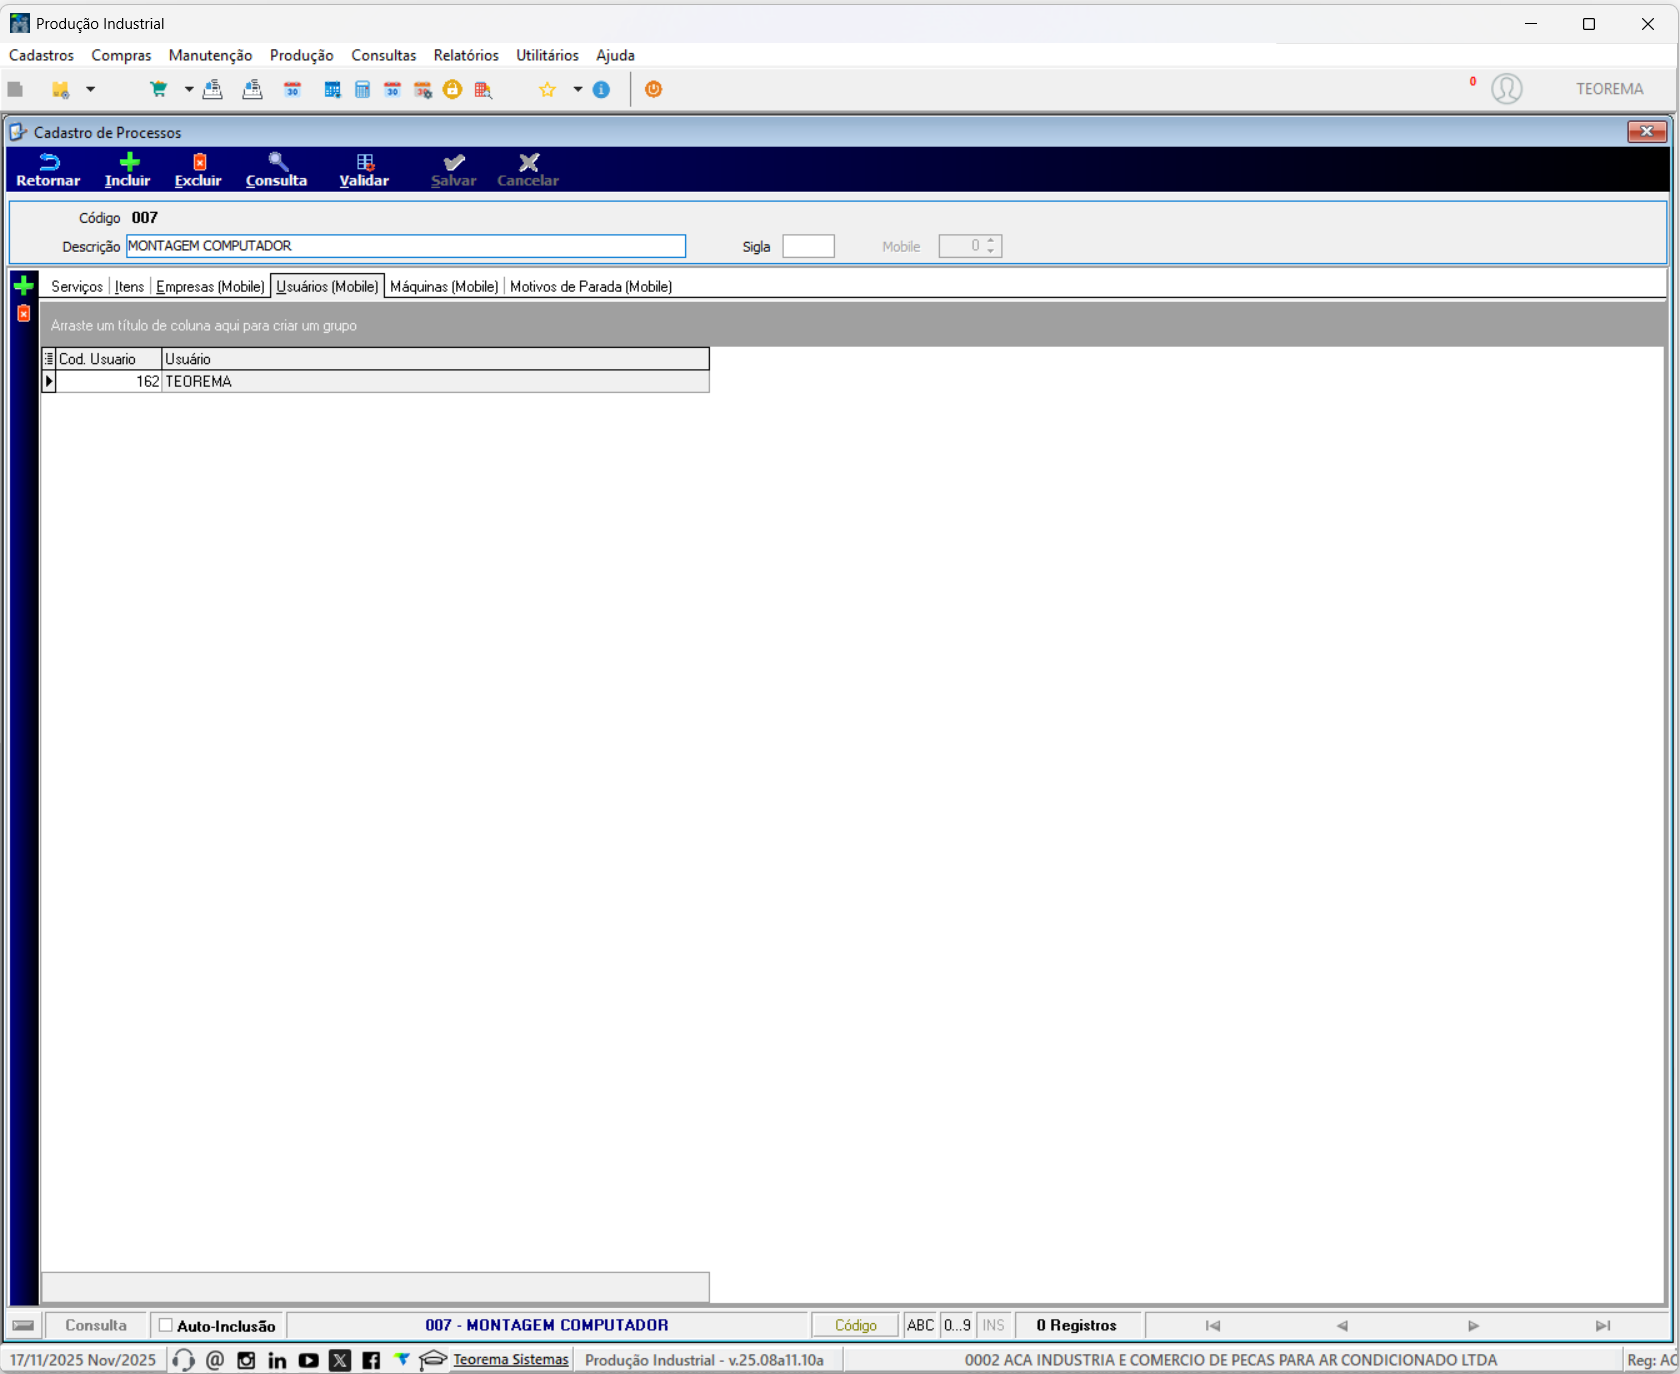The width and height of the screenshot is (1680, 1374).
Task: Click the @ email icon
Action: click(215, 1360)
